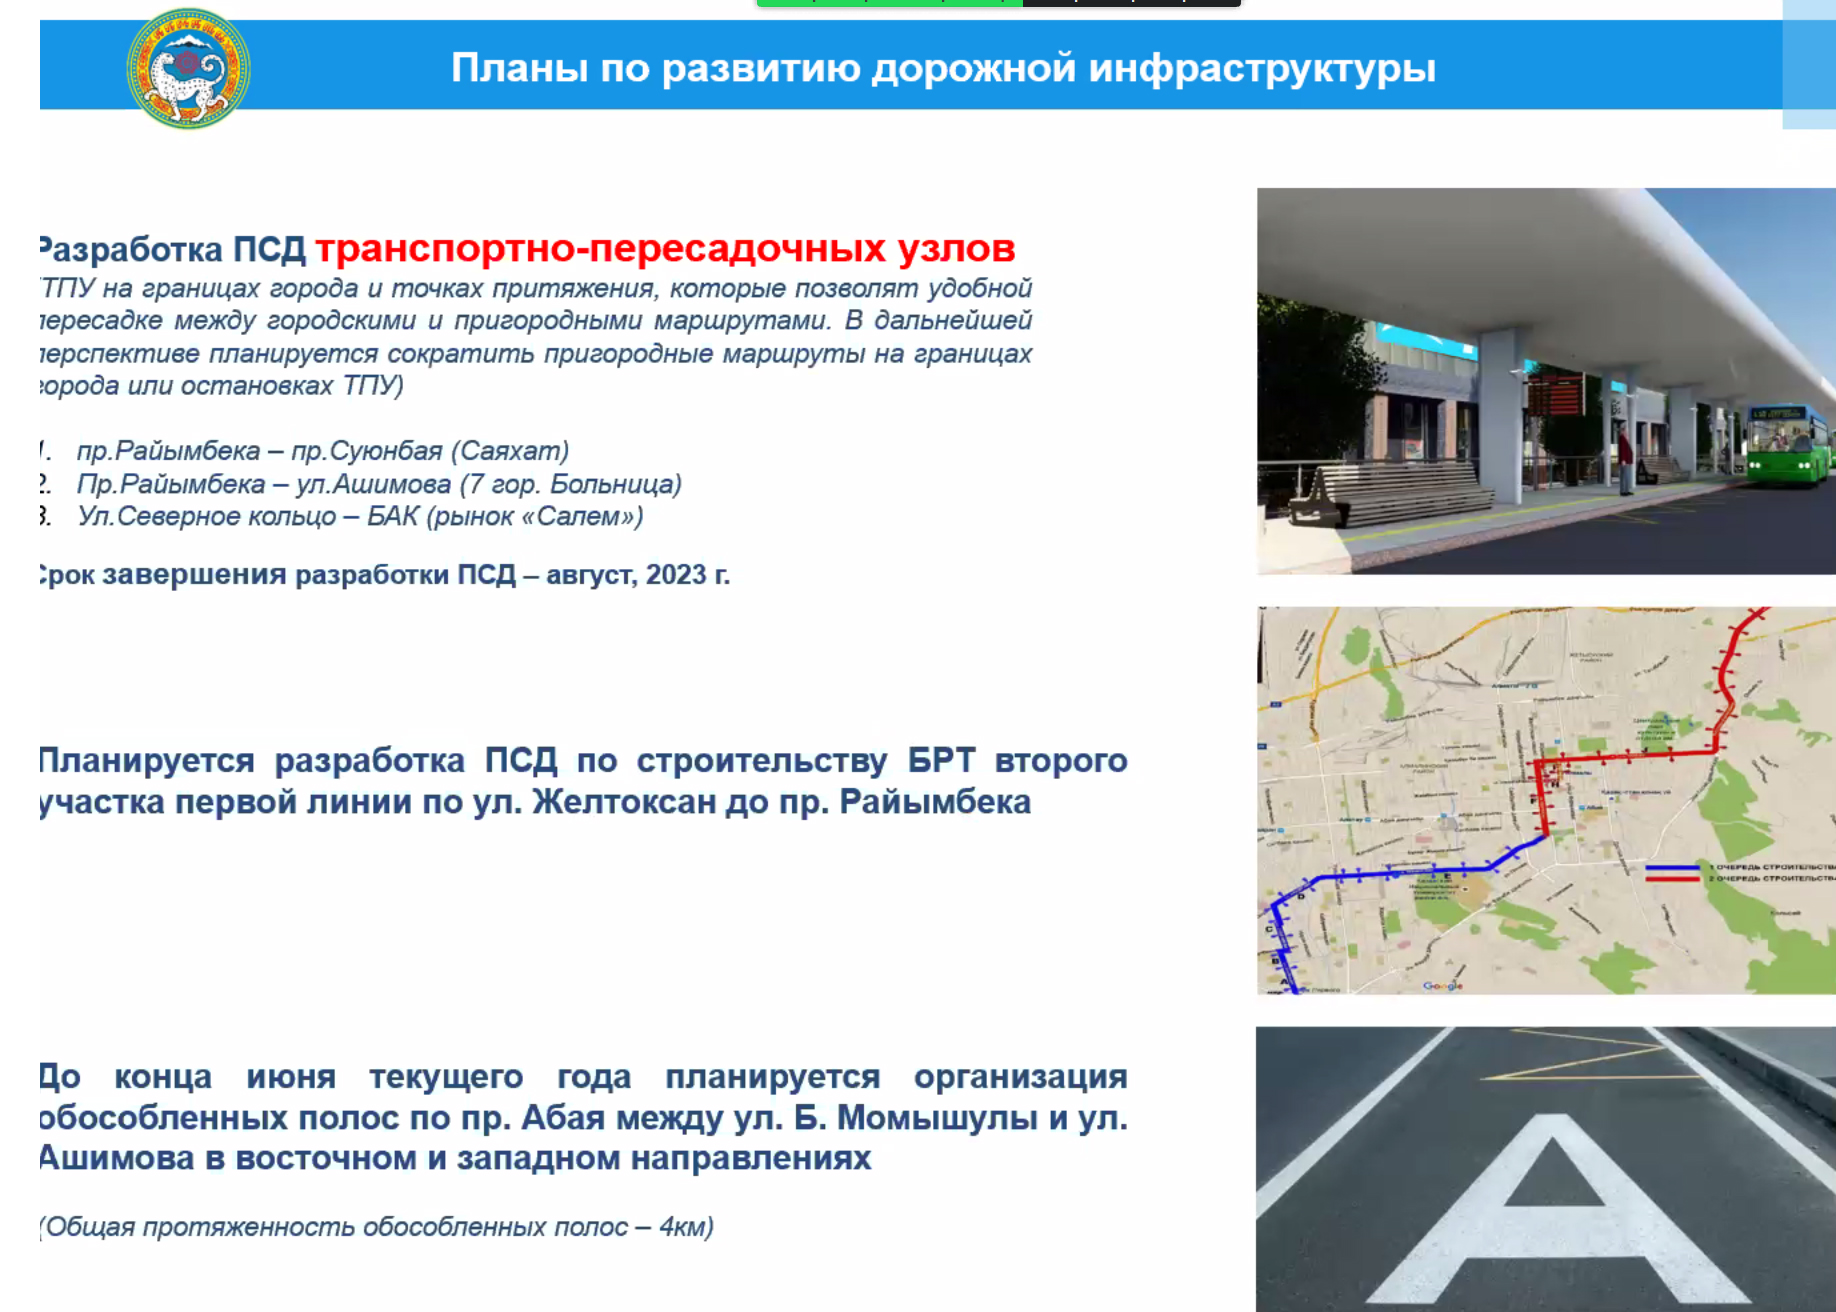
Task: Click the green segment of the top bar
Action: click(889, 3)
